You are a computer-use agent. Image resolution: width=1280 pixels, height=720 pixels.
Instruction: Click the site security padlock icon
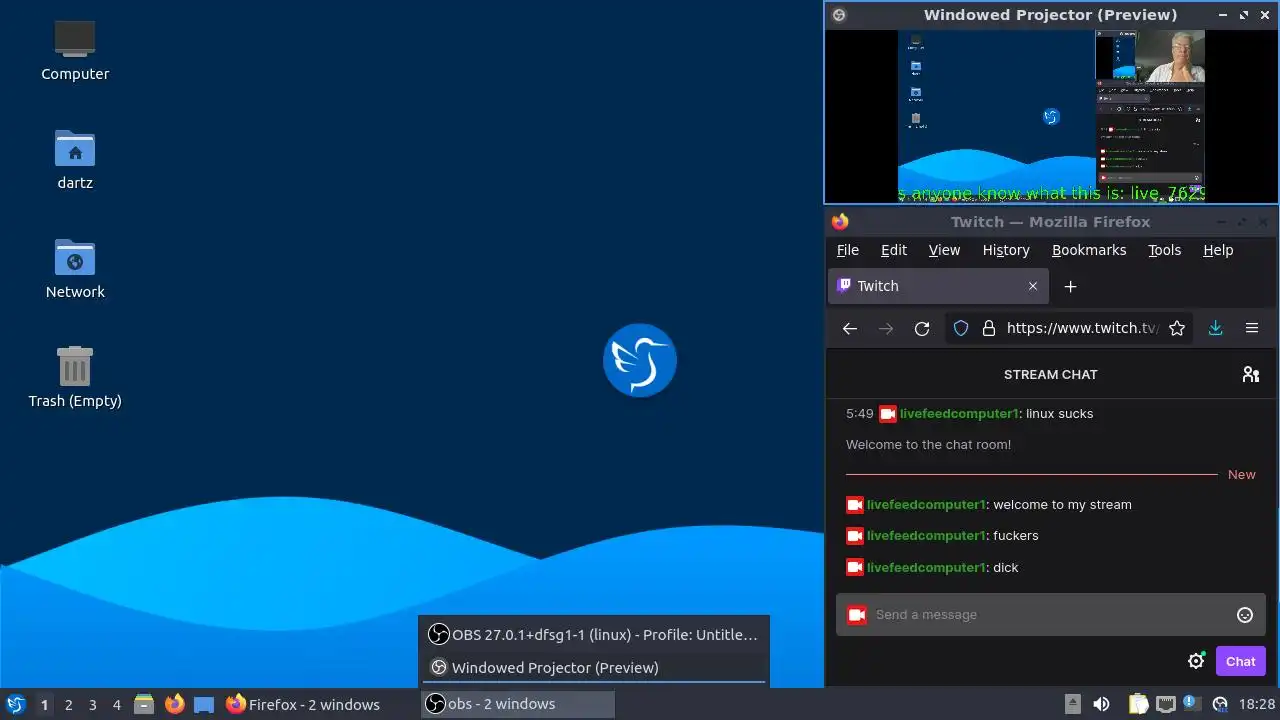coord(989,328)
